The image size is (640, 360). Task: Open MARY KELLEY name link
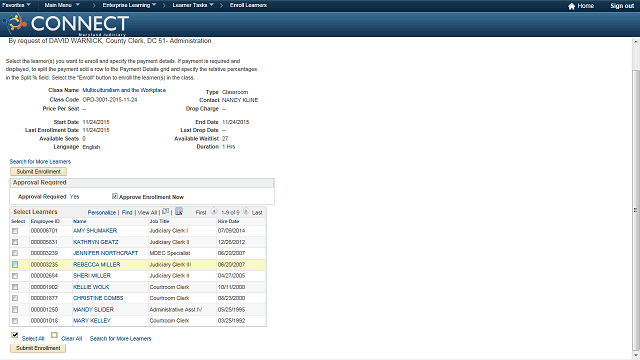click(92, 321)
